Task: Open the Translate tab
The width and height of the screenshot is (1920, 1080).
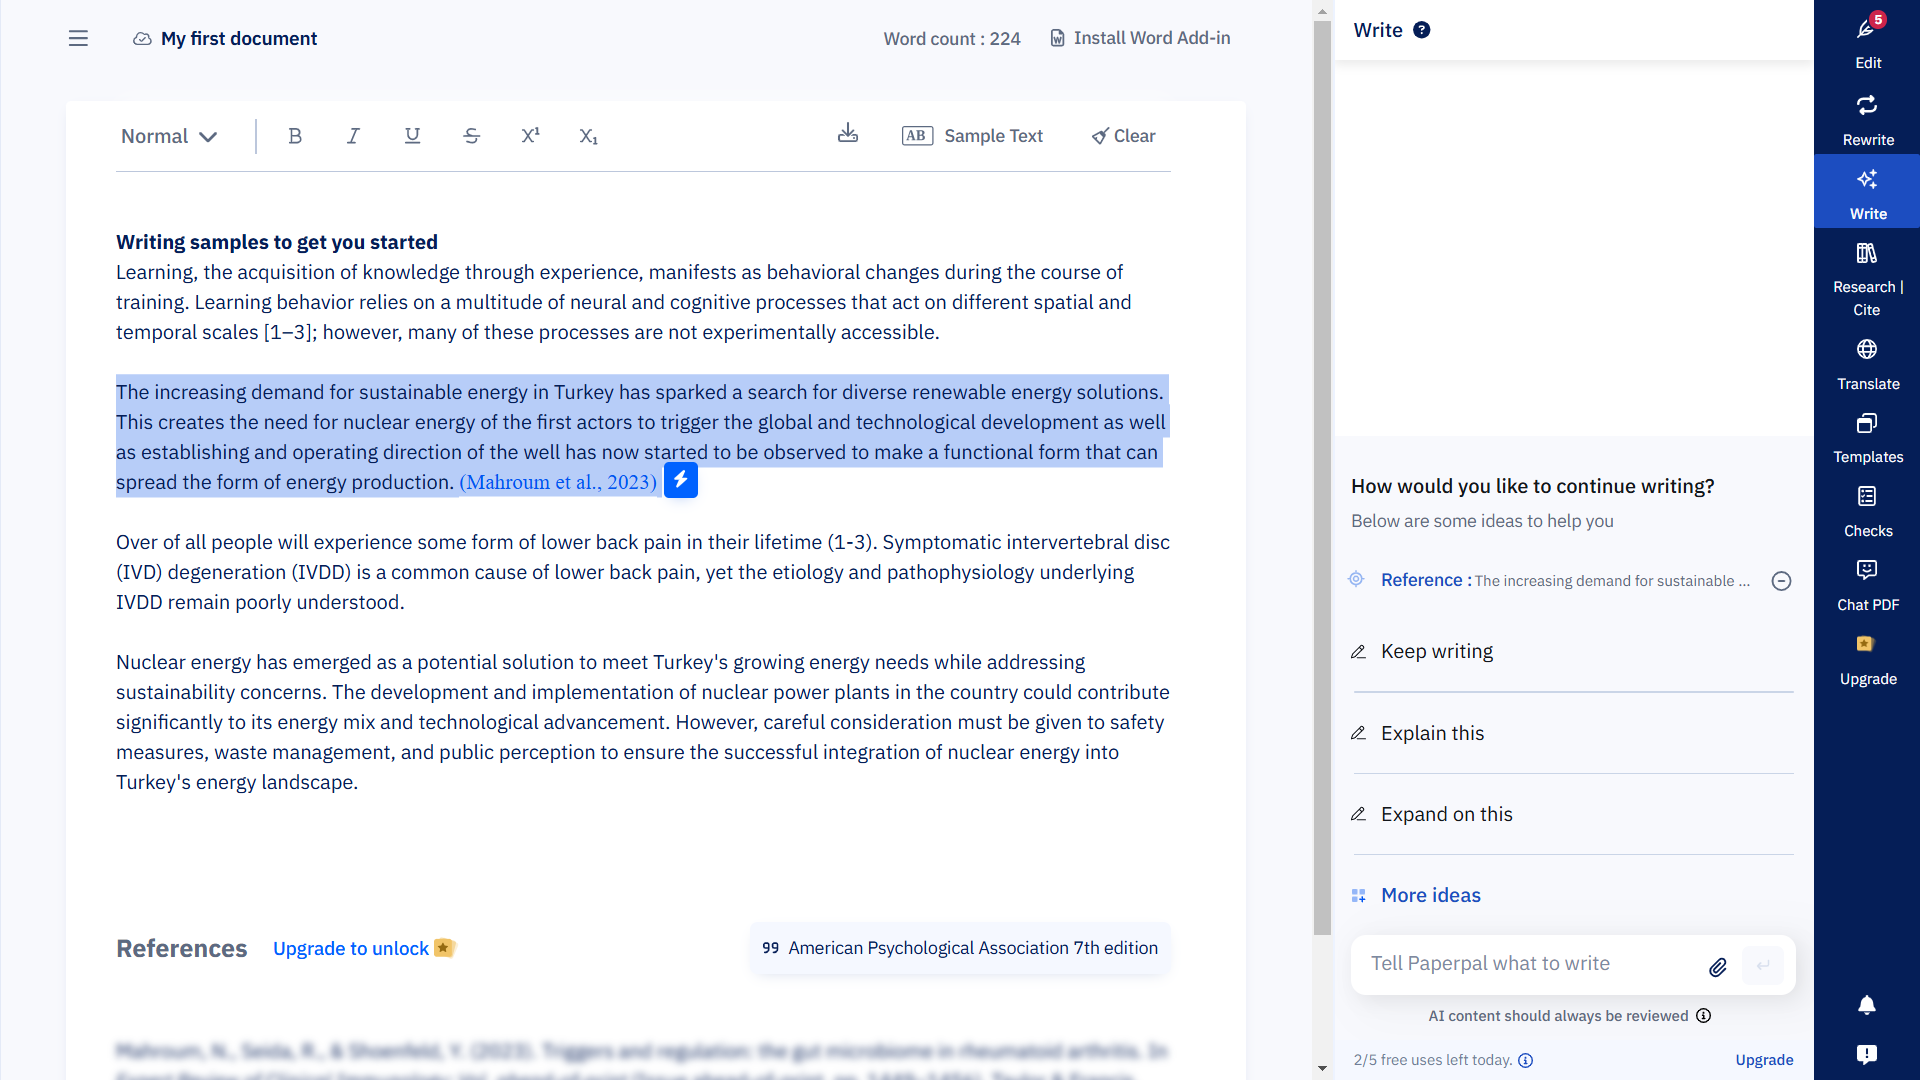Action: [x=1867, y=363]
